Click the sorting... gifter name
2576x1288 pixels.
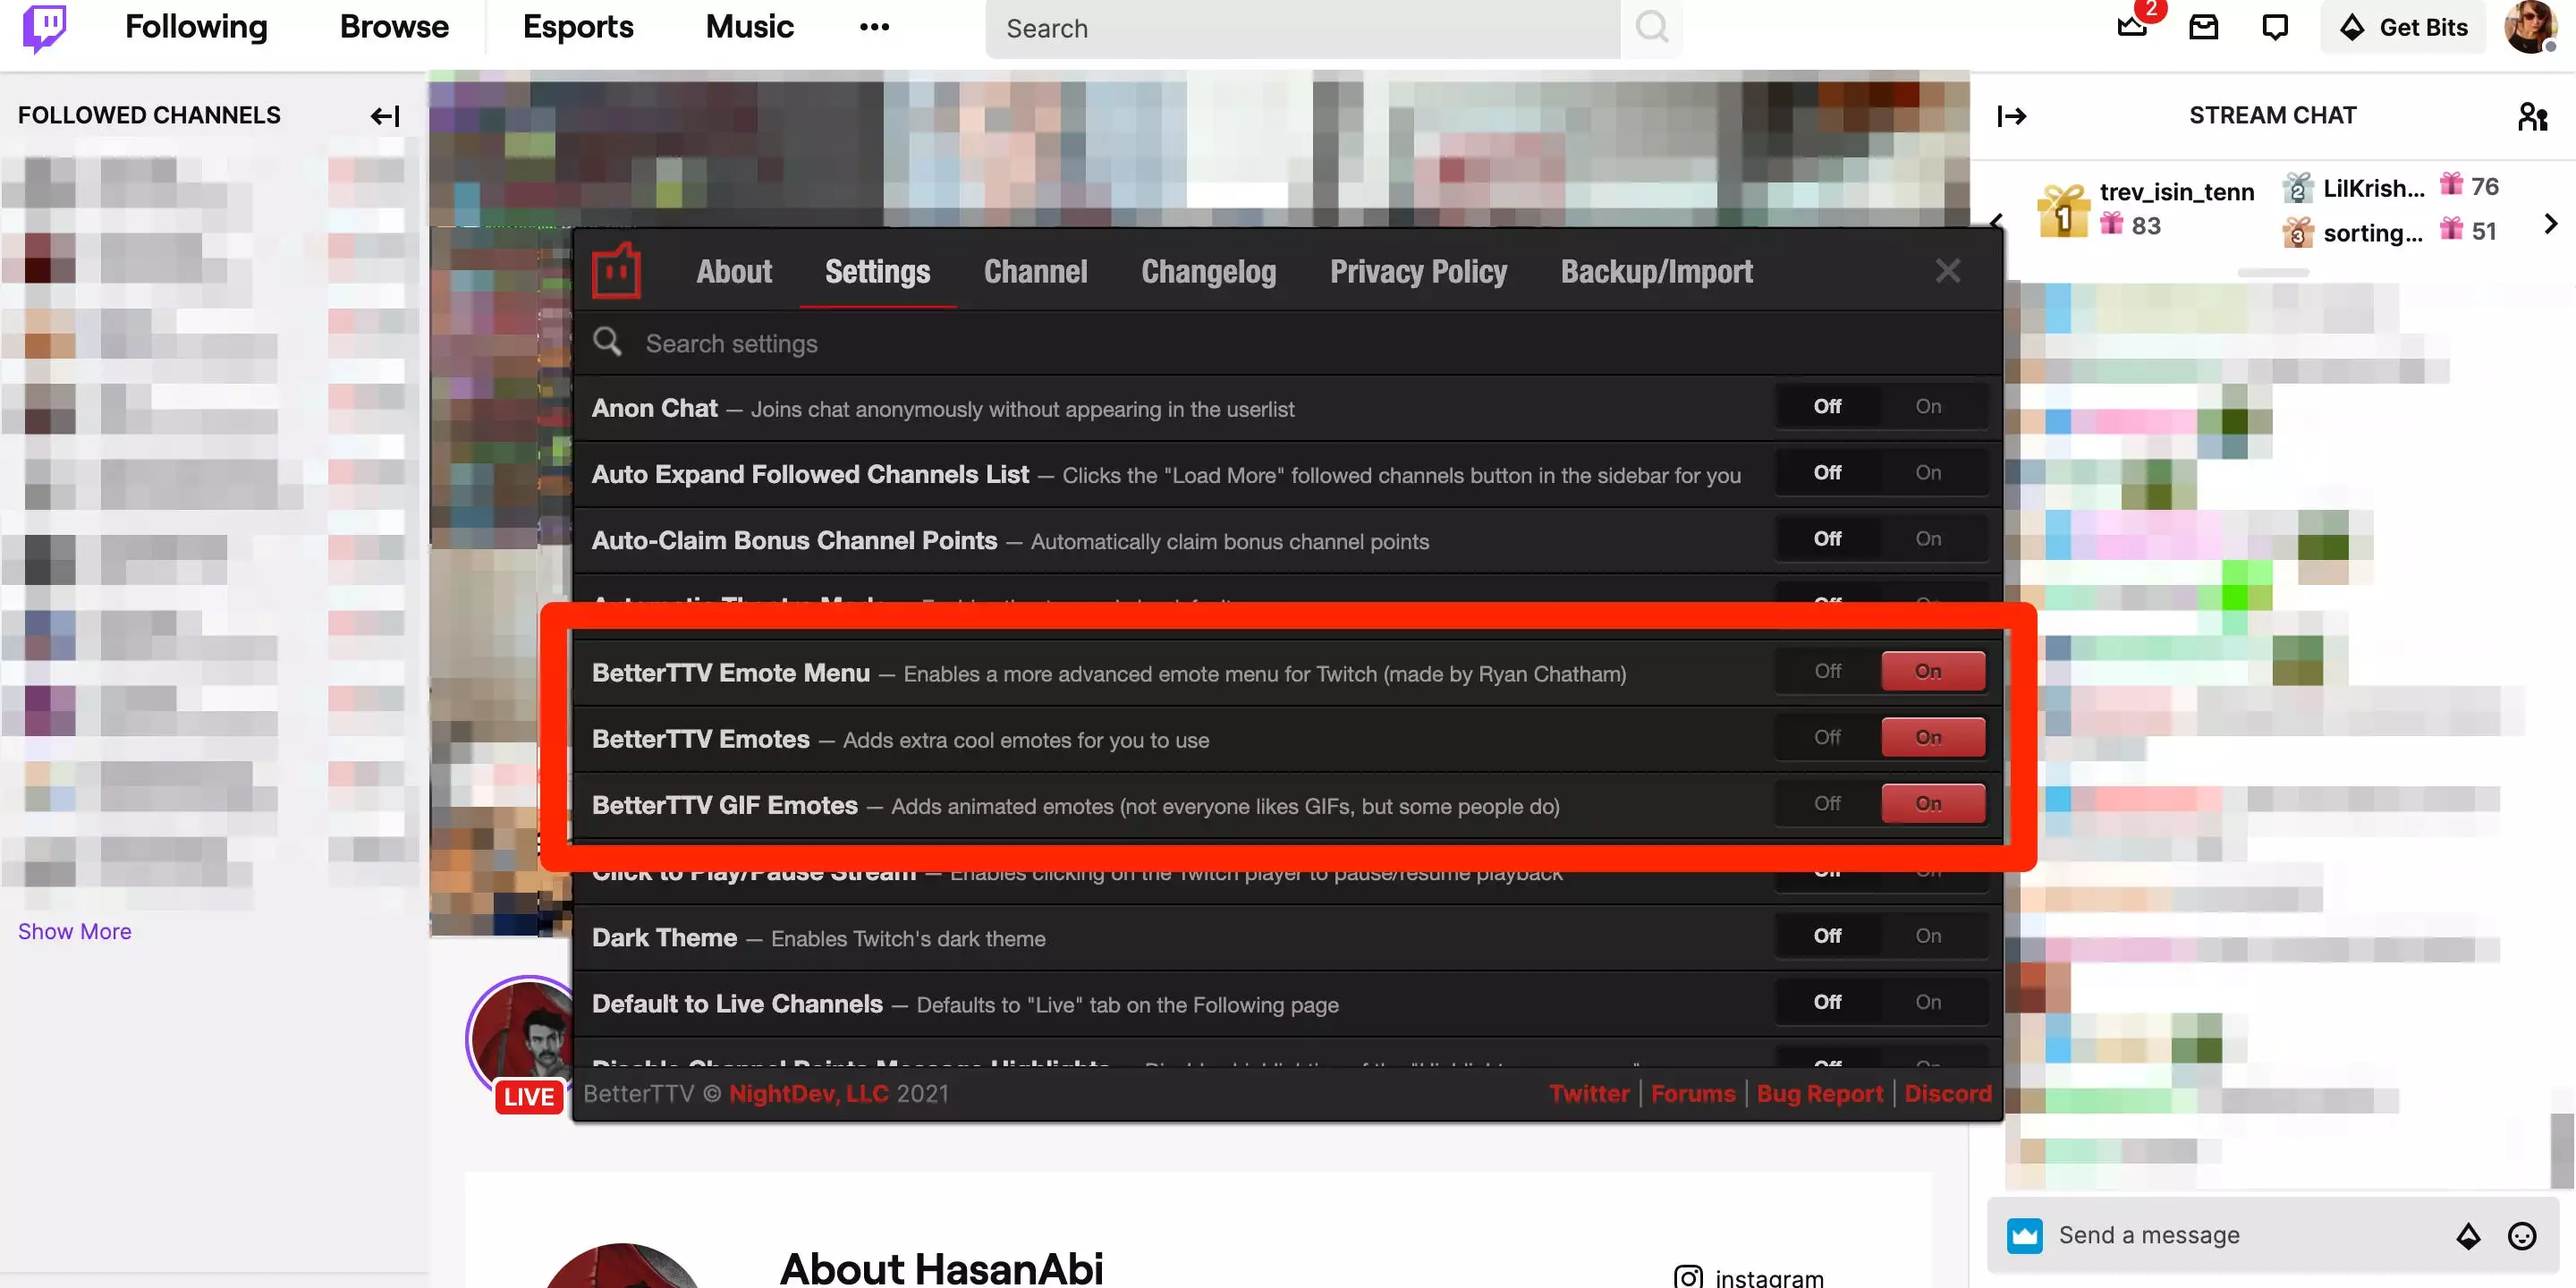2372,233
